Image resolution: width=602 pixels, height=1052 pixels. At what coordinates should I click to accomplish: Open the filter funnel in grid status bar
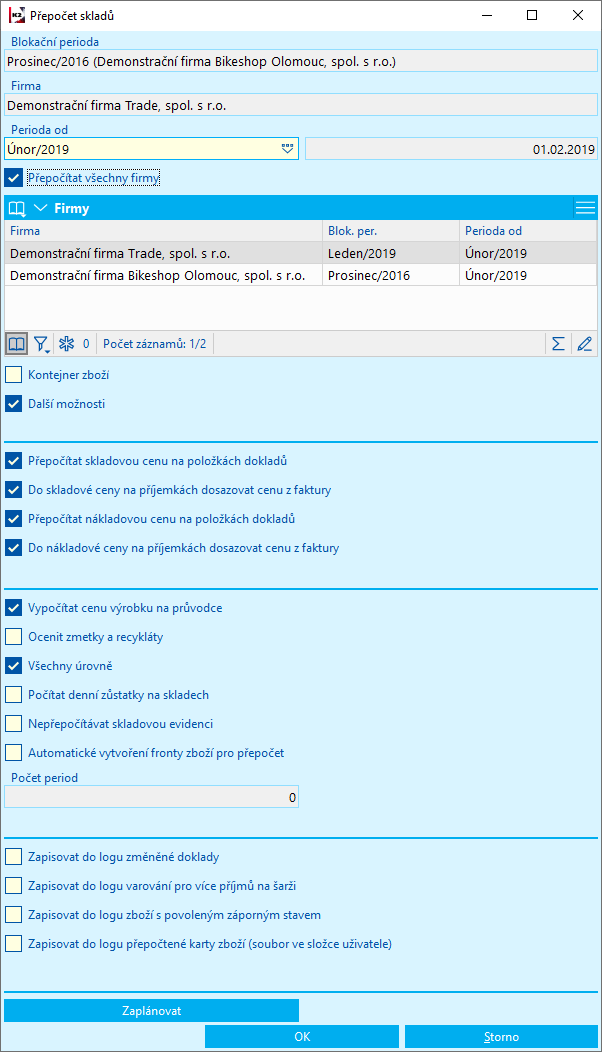pos(42,344)
